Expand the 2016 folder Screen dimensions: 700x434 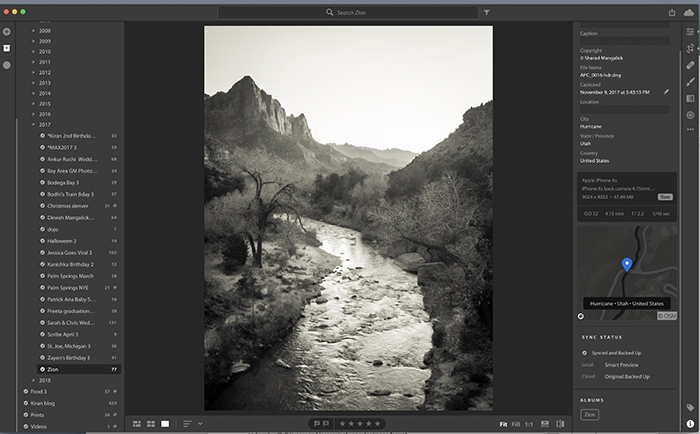click(x=33, y=114)
